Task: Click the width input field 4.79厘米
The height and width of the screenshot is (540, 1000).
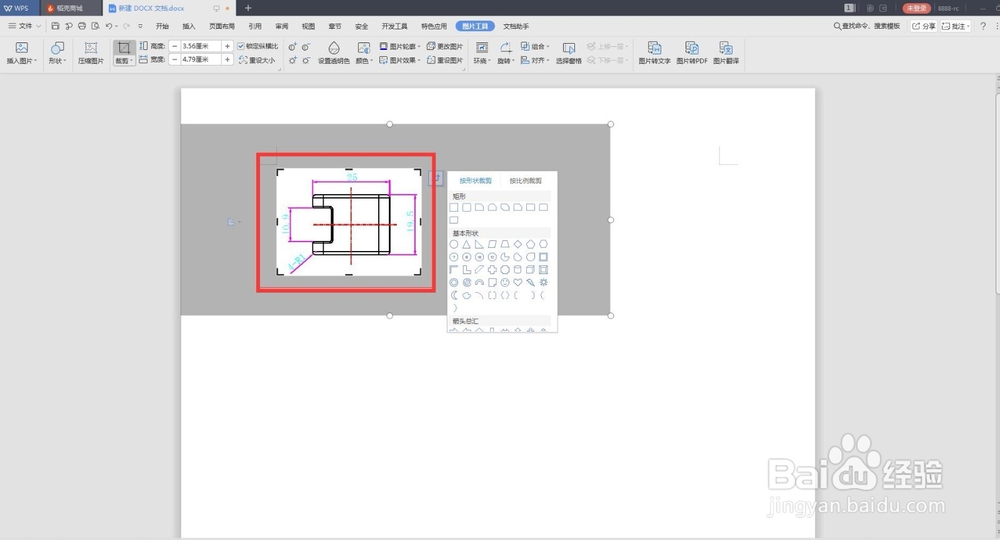Action: coord(200,59)
